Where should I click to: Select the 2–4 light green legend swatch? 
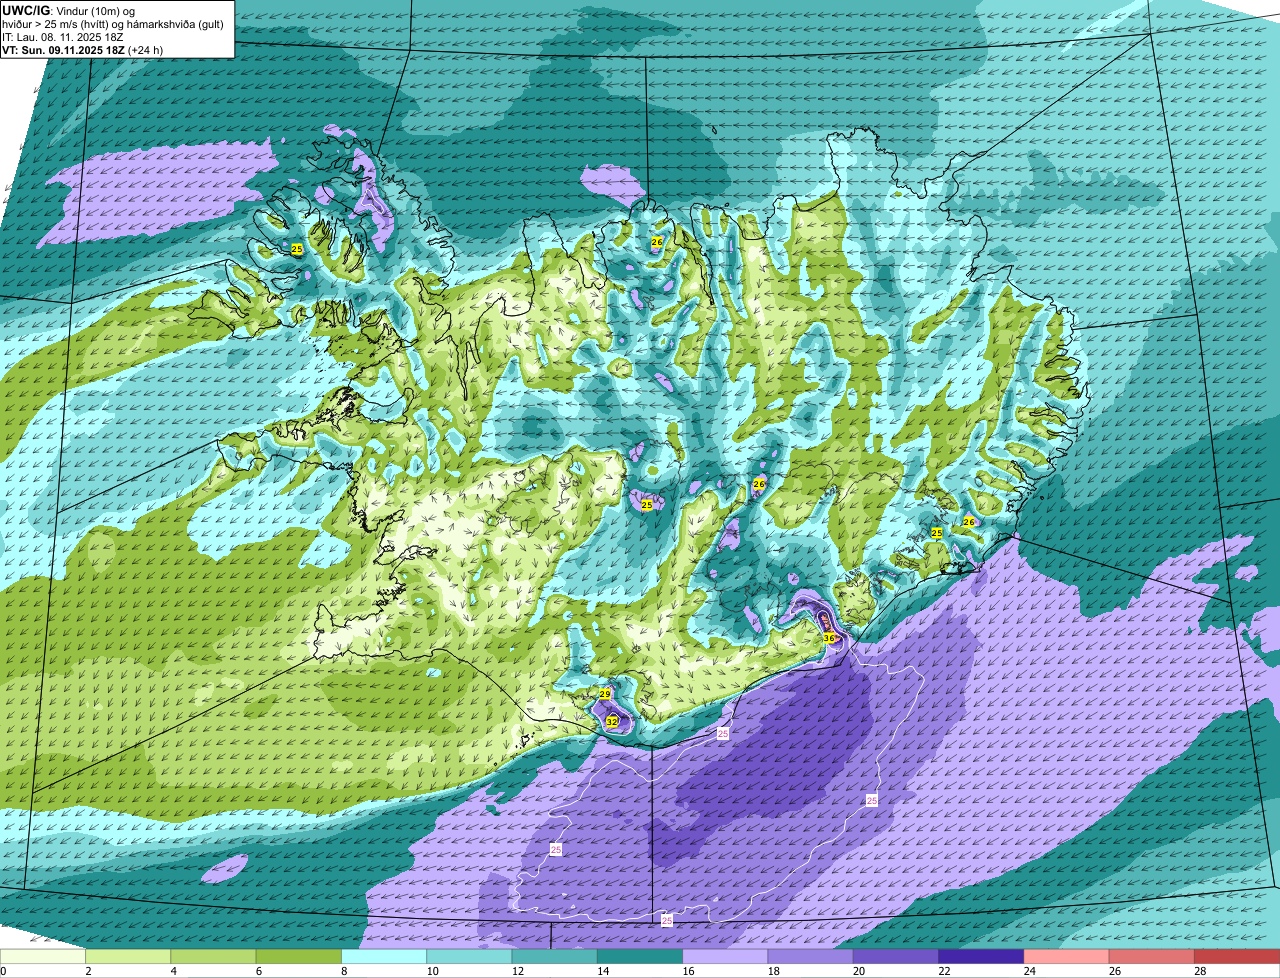point(128,957)
